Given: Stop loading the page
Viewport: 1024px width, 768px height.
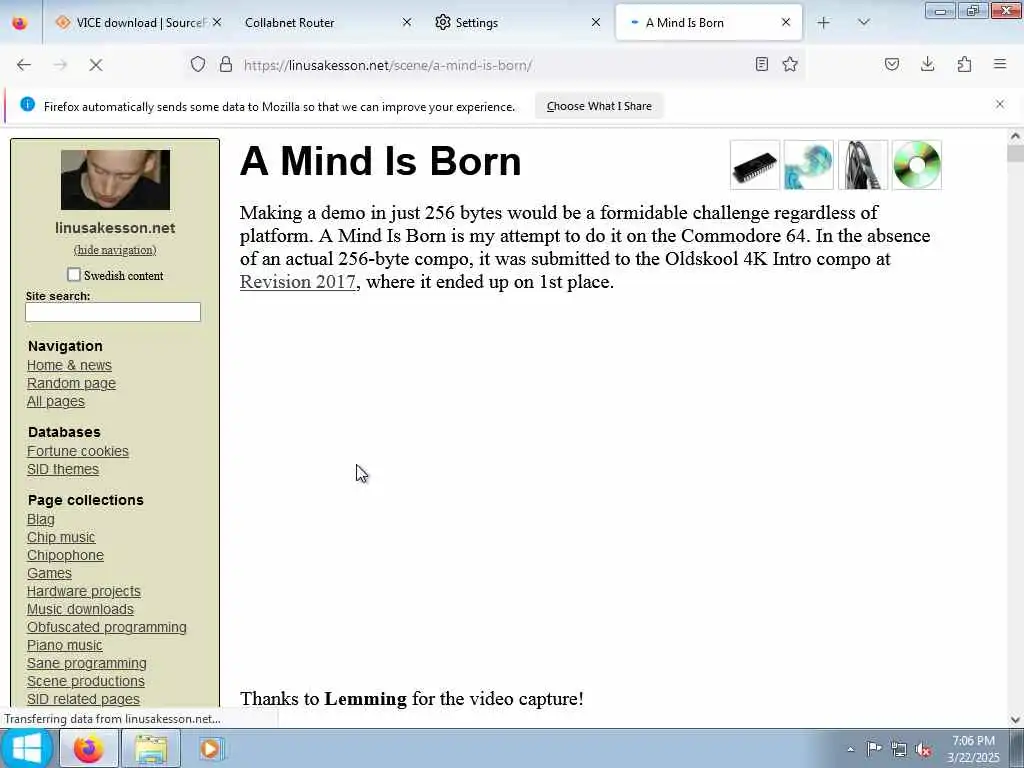Looking at the screenshot, I should tap(96, 65).
